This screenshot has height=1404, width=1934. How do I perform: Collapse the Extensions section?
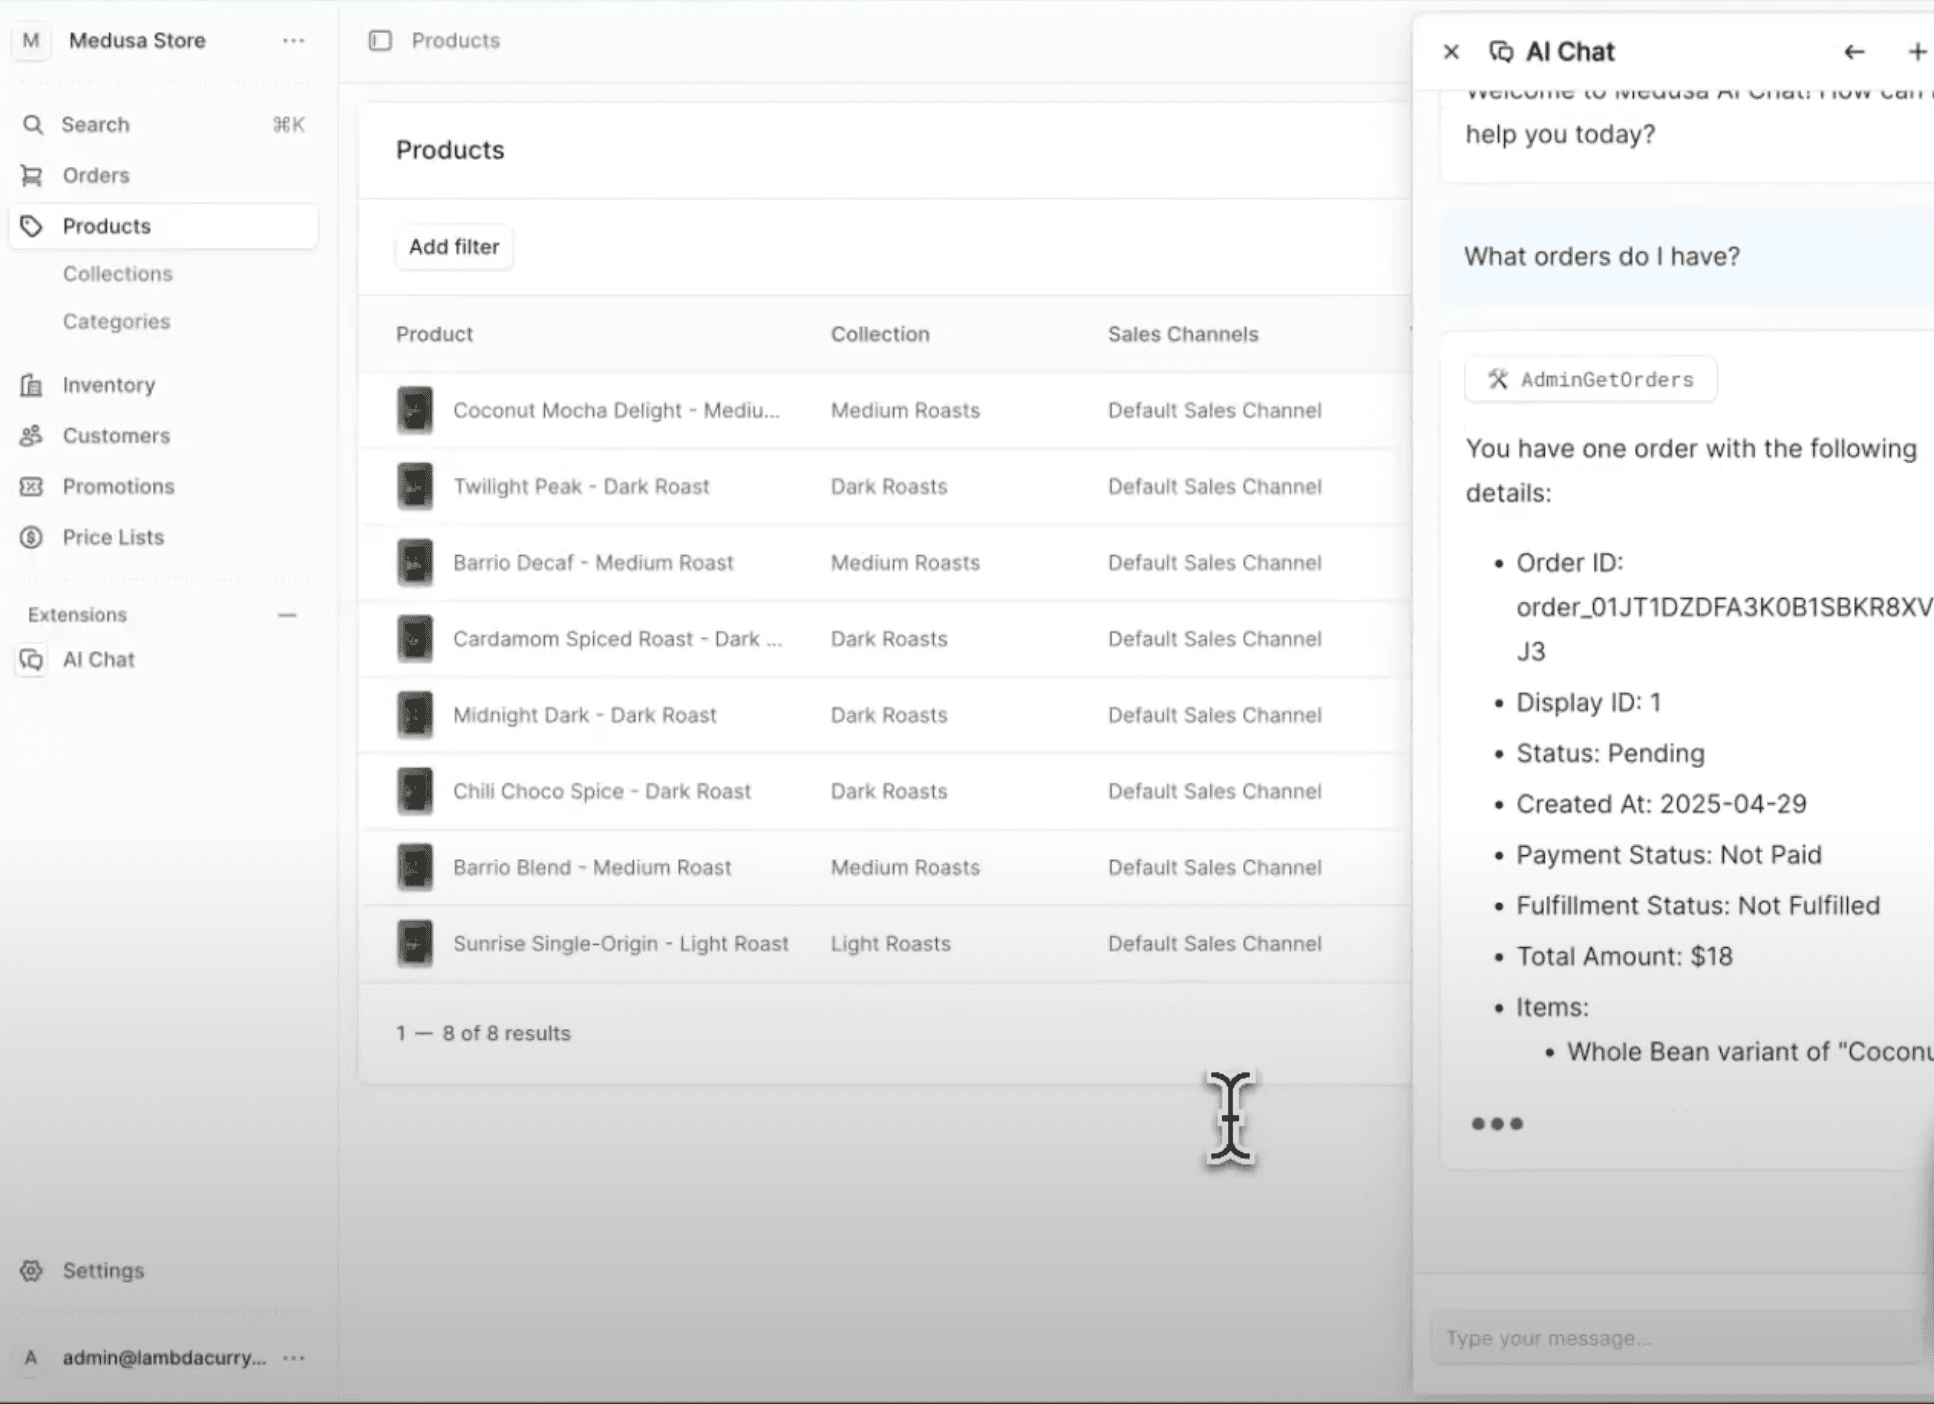click(x=287, y=615)
